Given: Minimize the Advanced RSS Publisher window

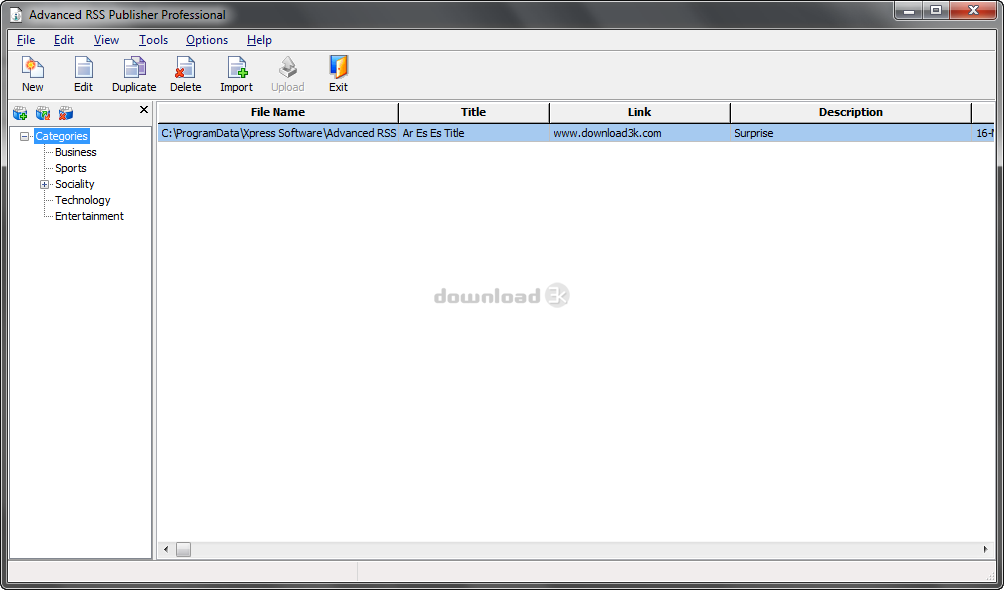Looking at the screenshot, I should pos(909,10).
